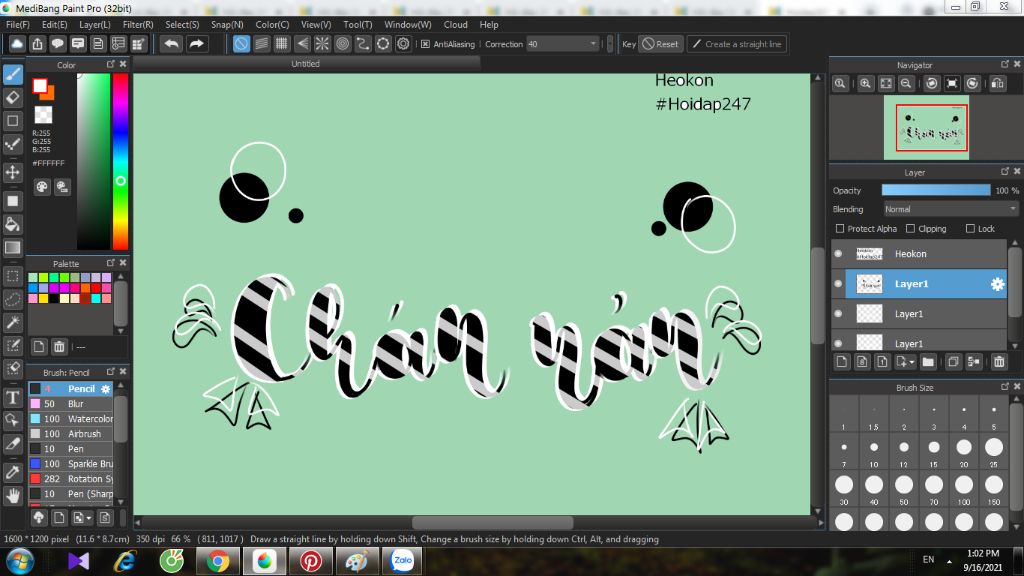Undock the Palette panel
Viewport: 1024px width, 576px height.
click(110, 263)
